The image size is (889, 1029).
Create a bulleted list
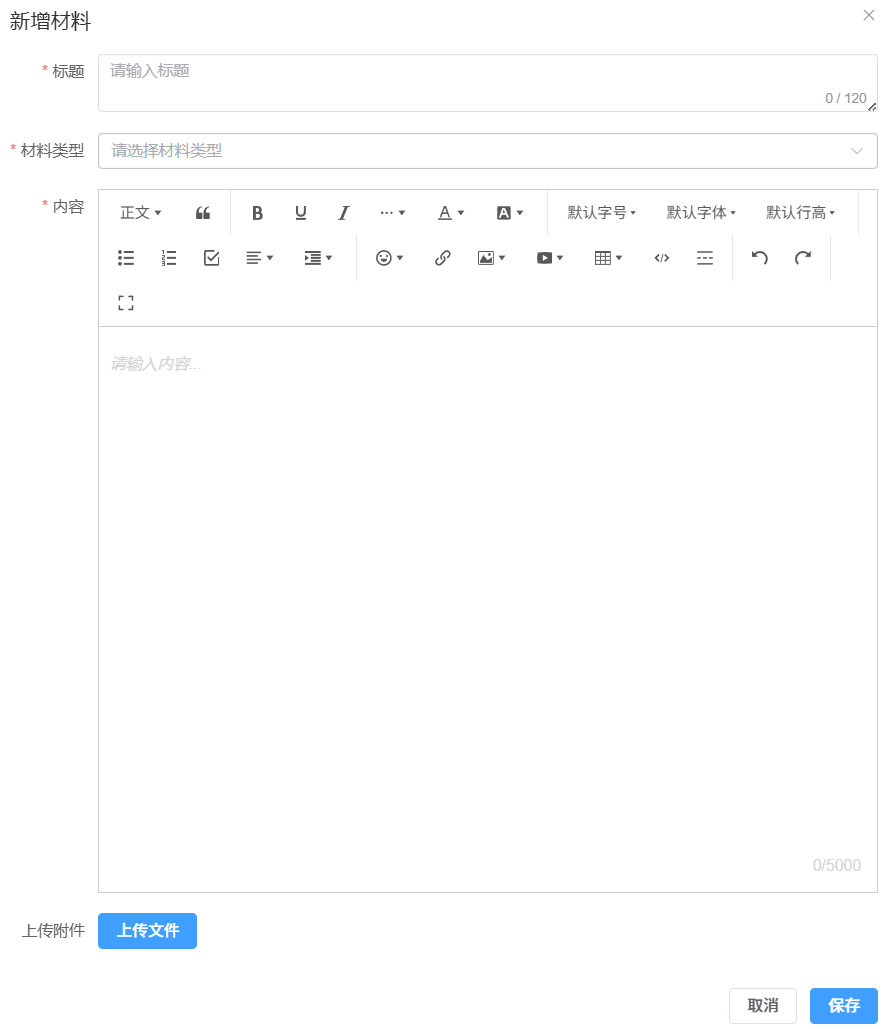pos(126,258)
